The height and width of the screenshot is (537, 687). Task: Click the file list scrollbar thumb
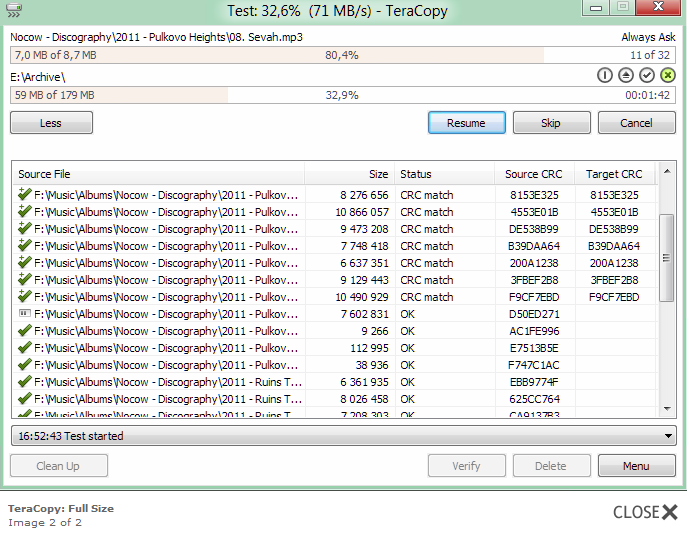pos(667,258)
